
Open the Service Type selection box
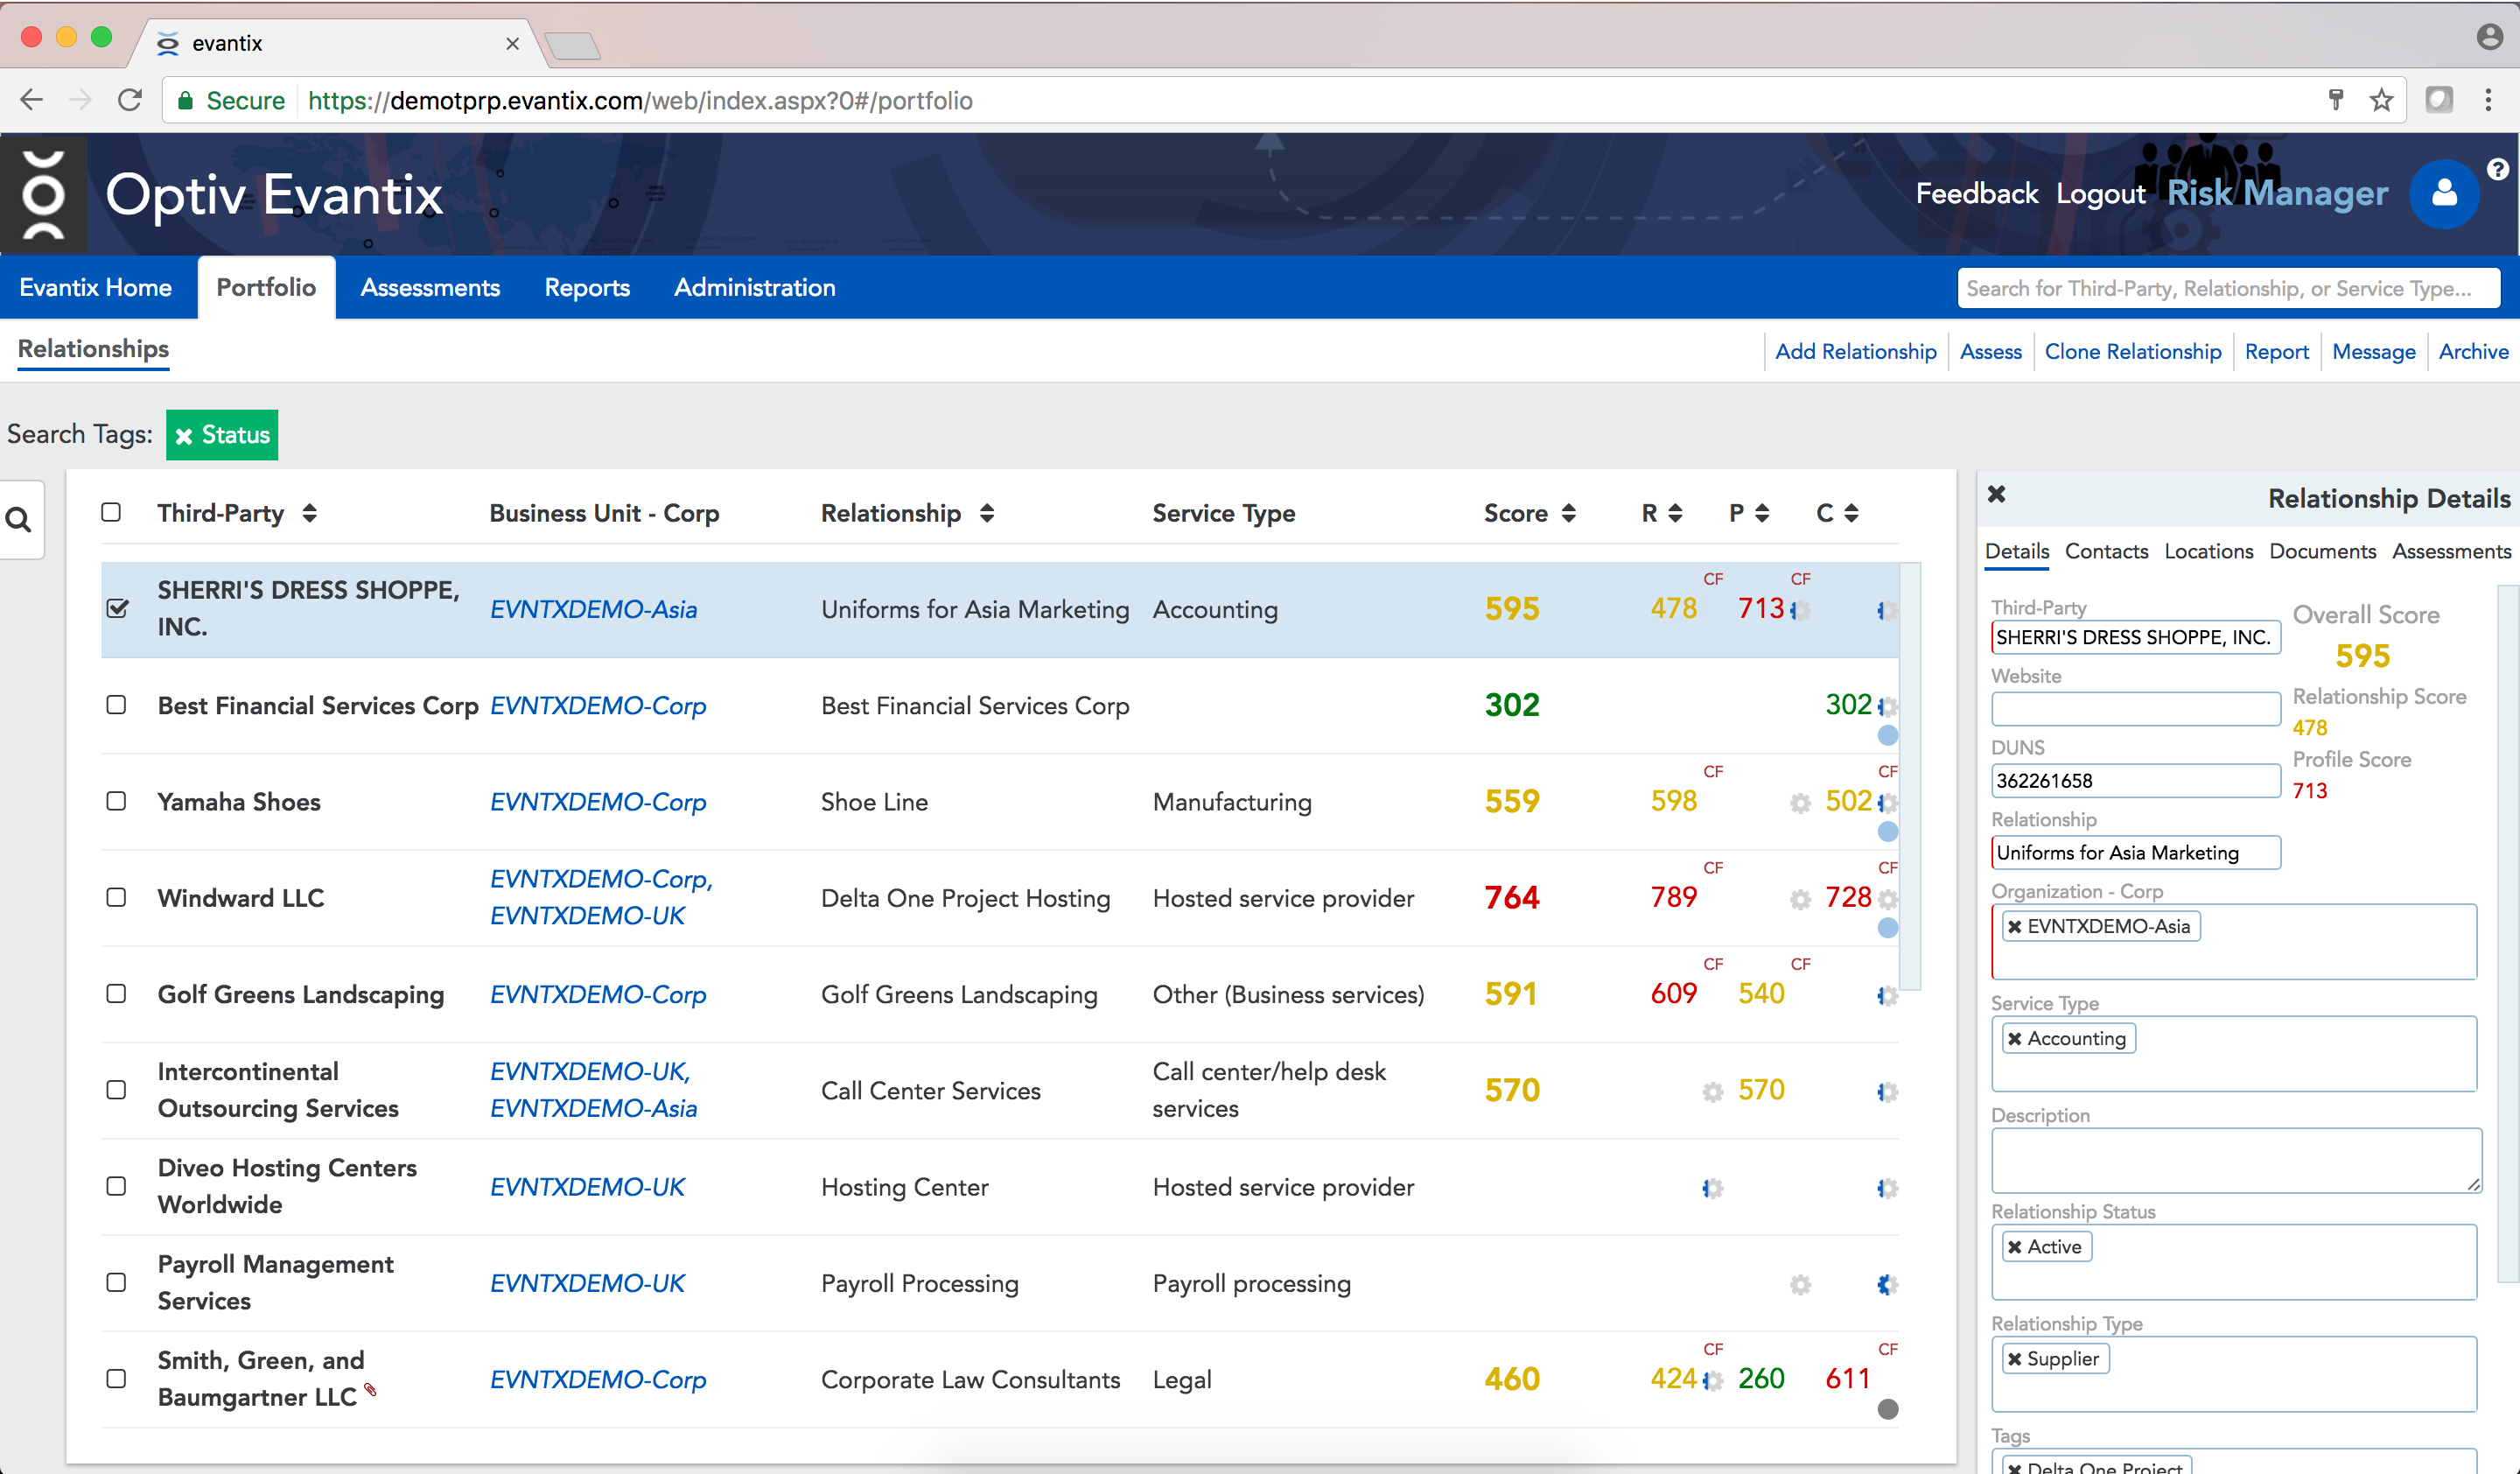2233,1054
